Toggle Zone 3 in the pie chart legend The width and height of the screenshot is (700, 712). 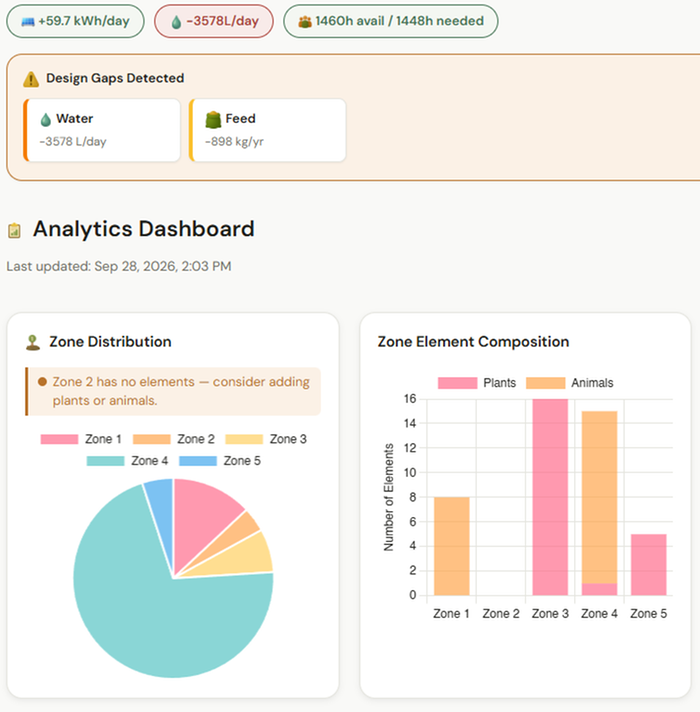tap(266, 439)
